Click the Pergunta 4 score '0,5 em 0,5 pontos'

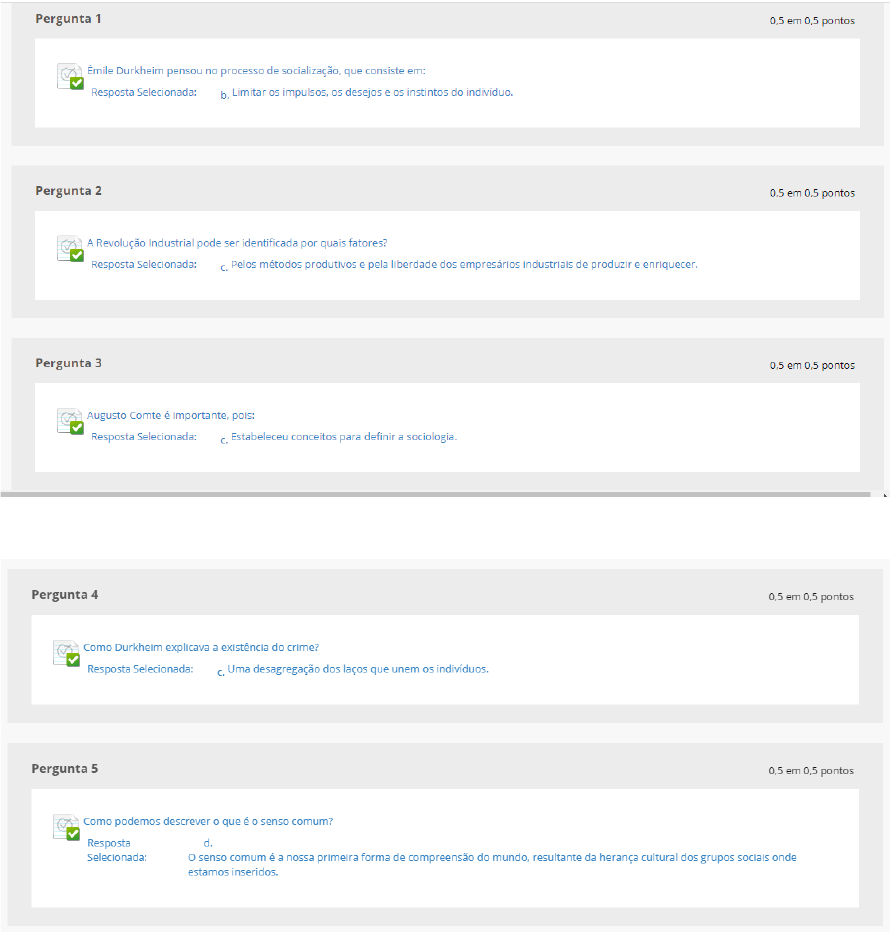coord(811,597)
